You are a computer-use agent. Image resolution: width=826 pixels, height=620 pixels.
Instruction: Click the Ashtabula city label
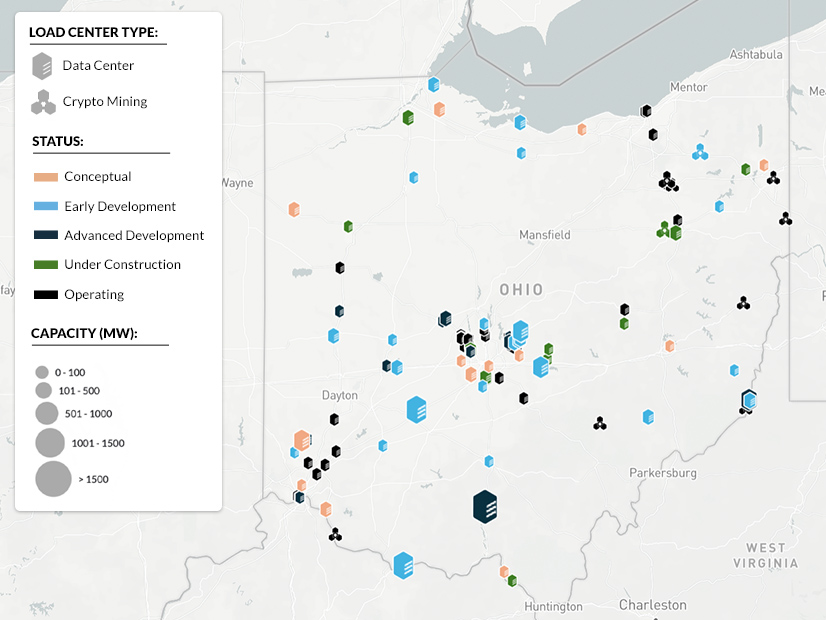coord(756,54)
